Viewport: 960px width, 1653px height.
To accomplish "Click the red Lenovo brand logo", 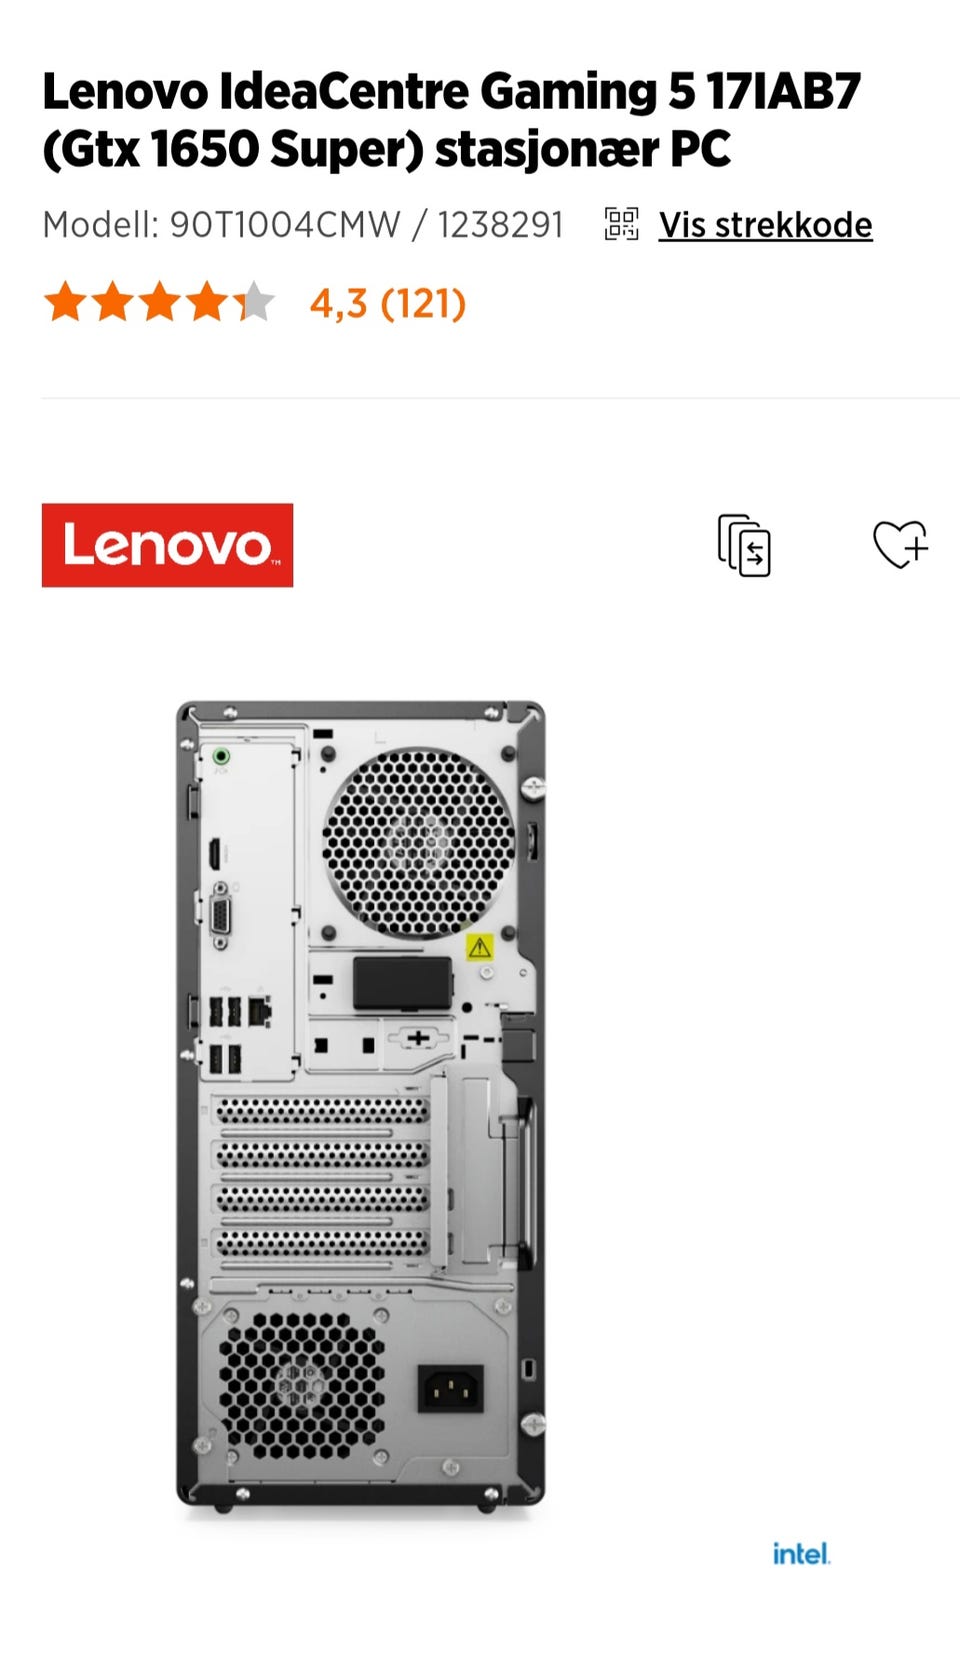I will (x=167, y=545).
